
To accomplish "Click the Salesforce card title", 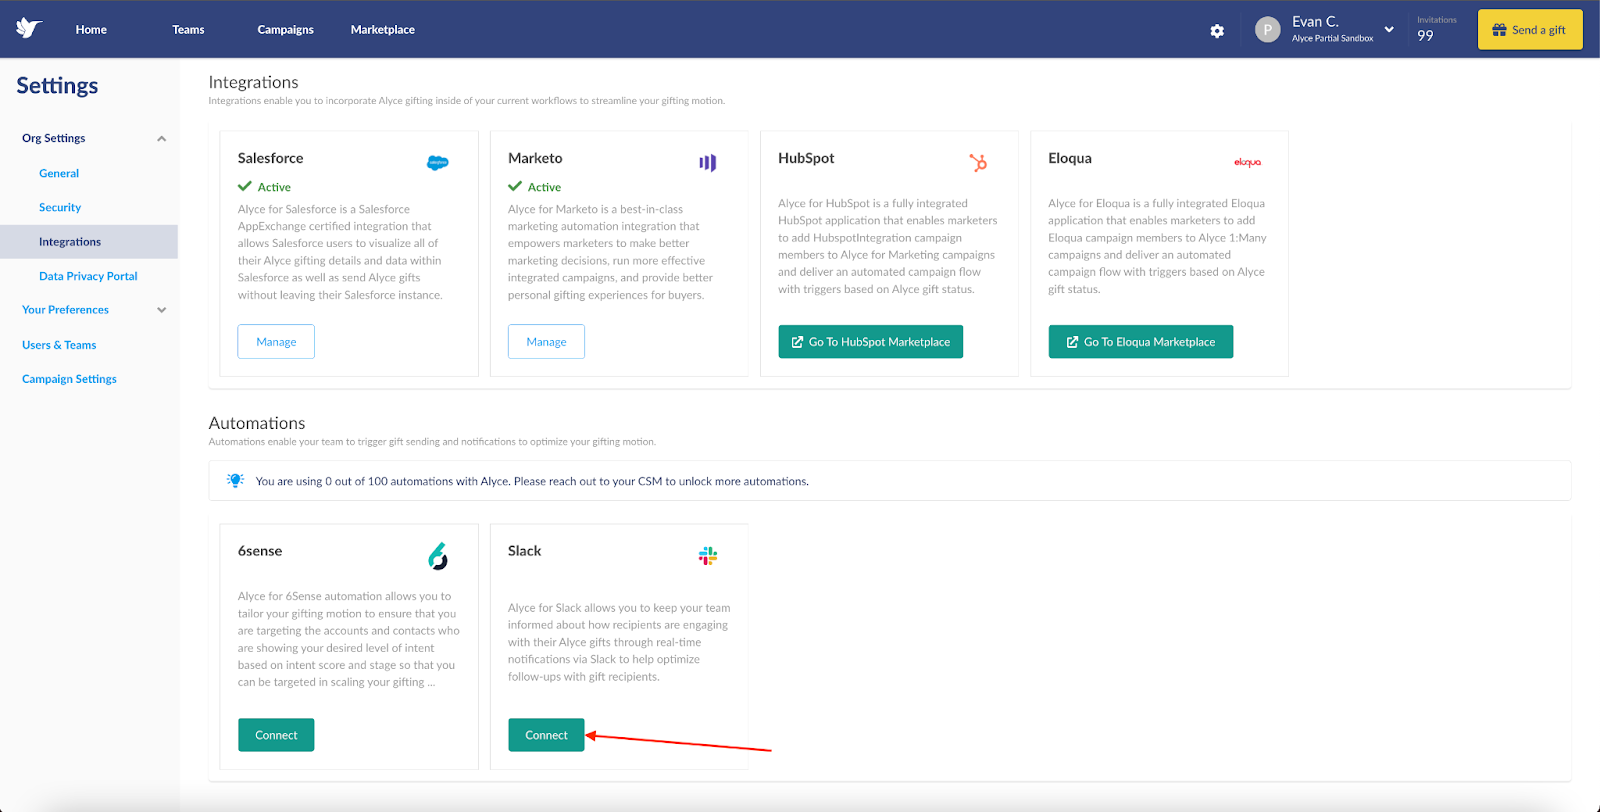I will [270, 158].
